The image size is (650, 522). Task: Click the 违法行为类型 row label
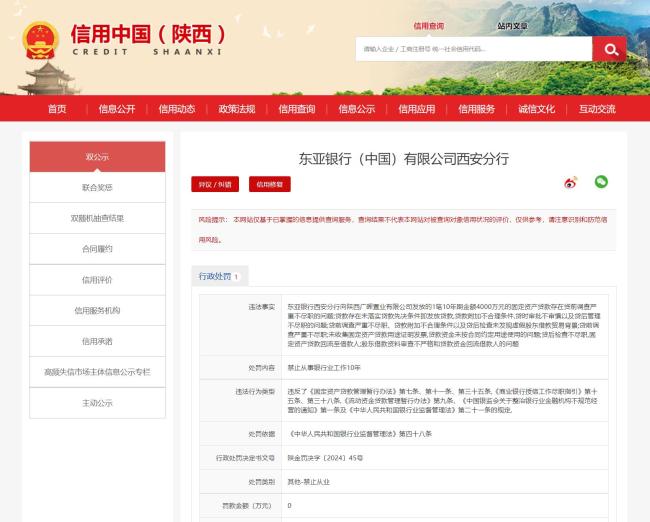255,391
